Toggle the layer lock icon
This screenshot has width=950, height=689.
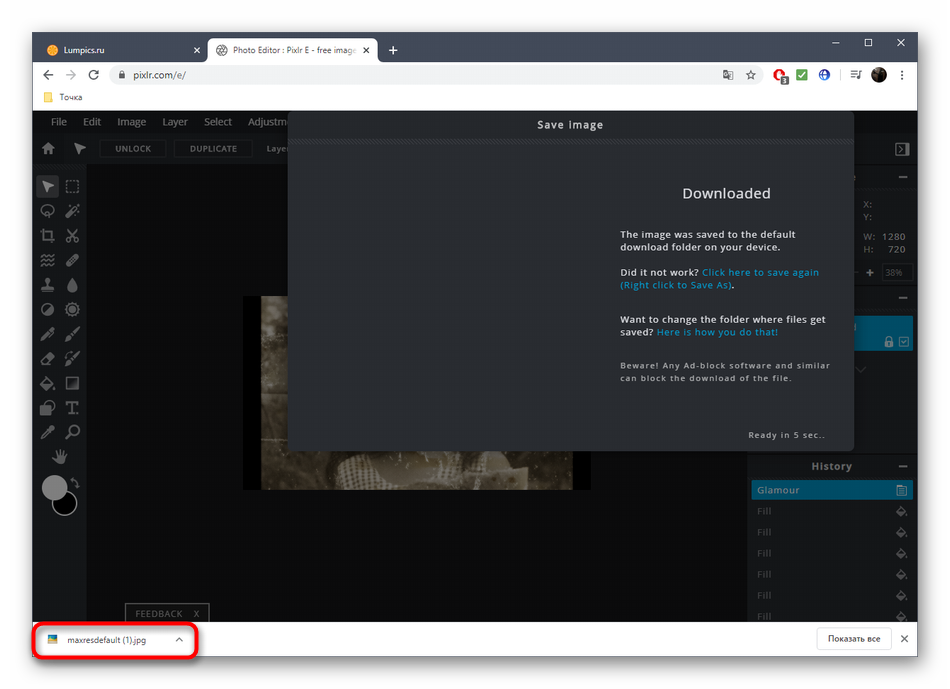pos(888,342)
